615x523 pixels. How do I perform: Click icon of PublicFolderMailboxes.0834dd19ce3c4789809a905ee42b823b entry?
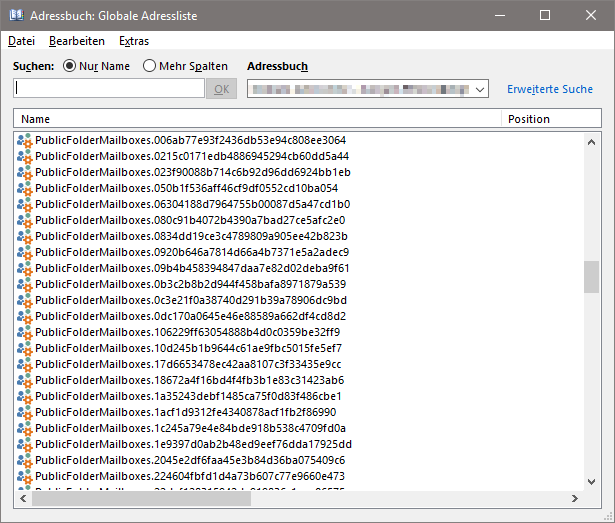point(25,236)
